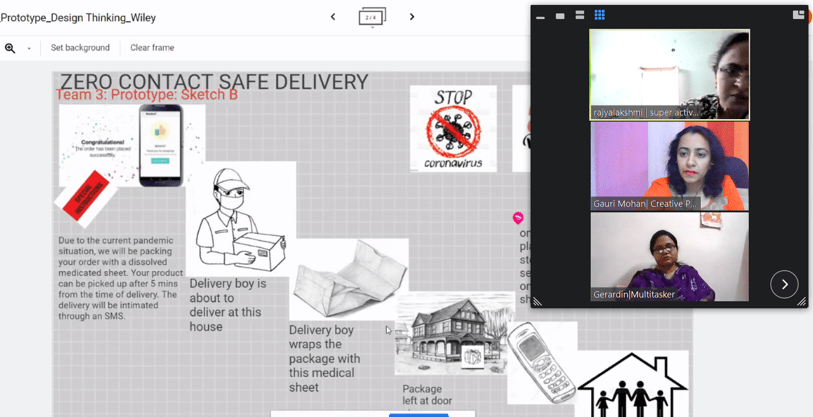The height and width of the screenshot is (417, 813).
Task: Go to the previous frame arrow
Action: pos(333,17)
